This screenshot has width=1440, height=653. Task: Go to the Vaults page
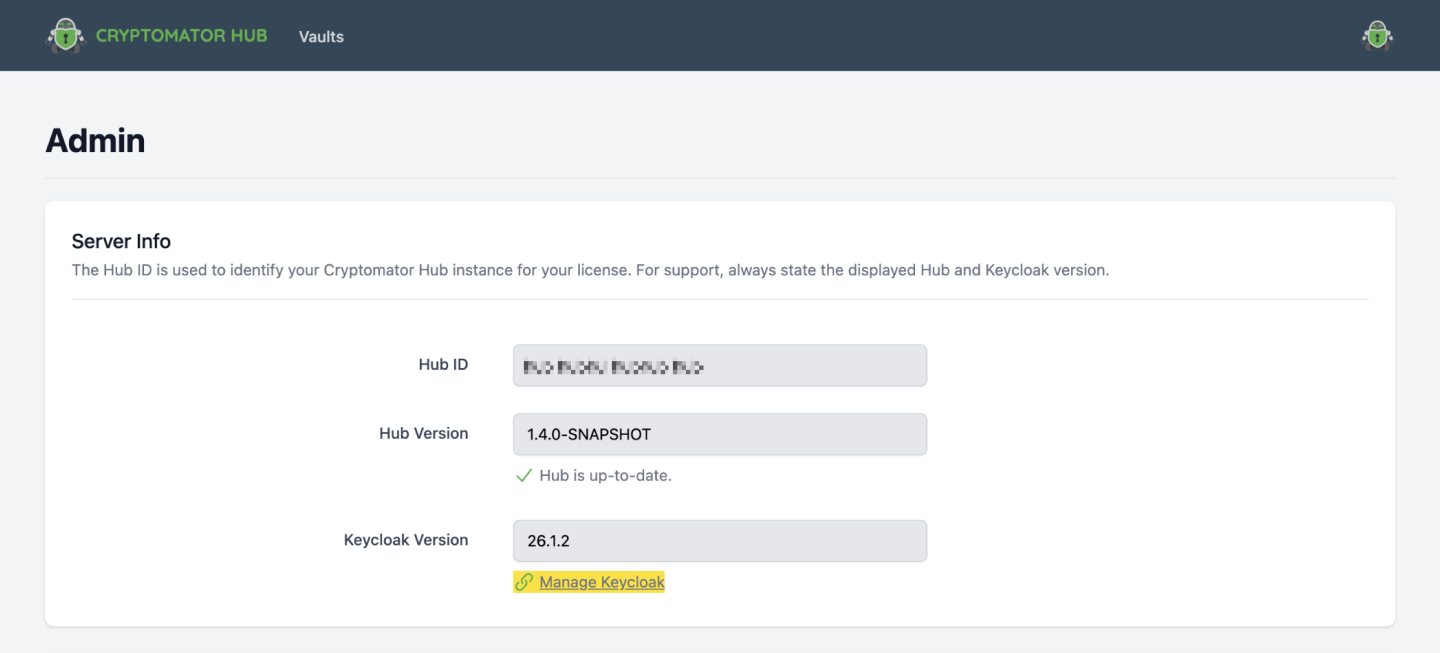[x=321, y=36]
